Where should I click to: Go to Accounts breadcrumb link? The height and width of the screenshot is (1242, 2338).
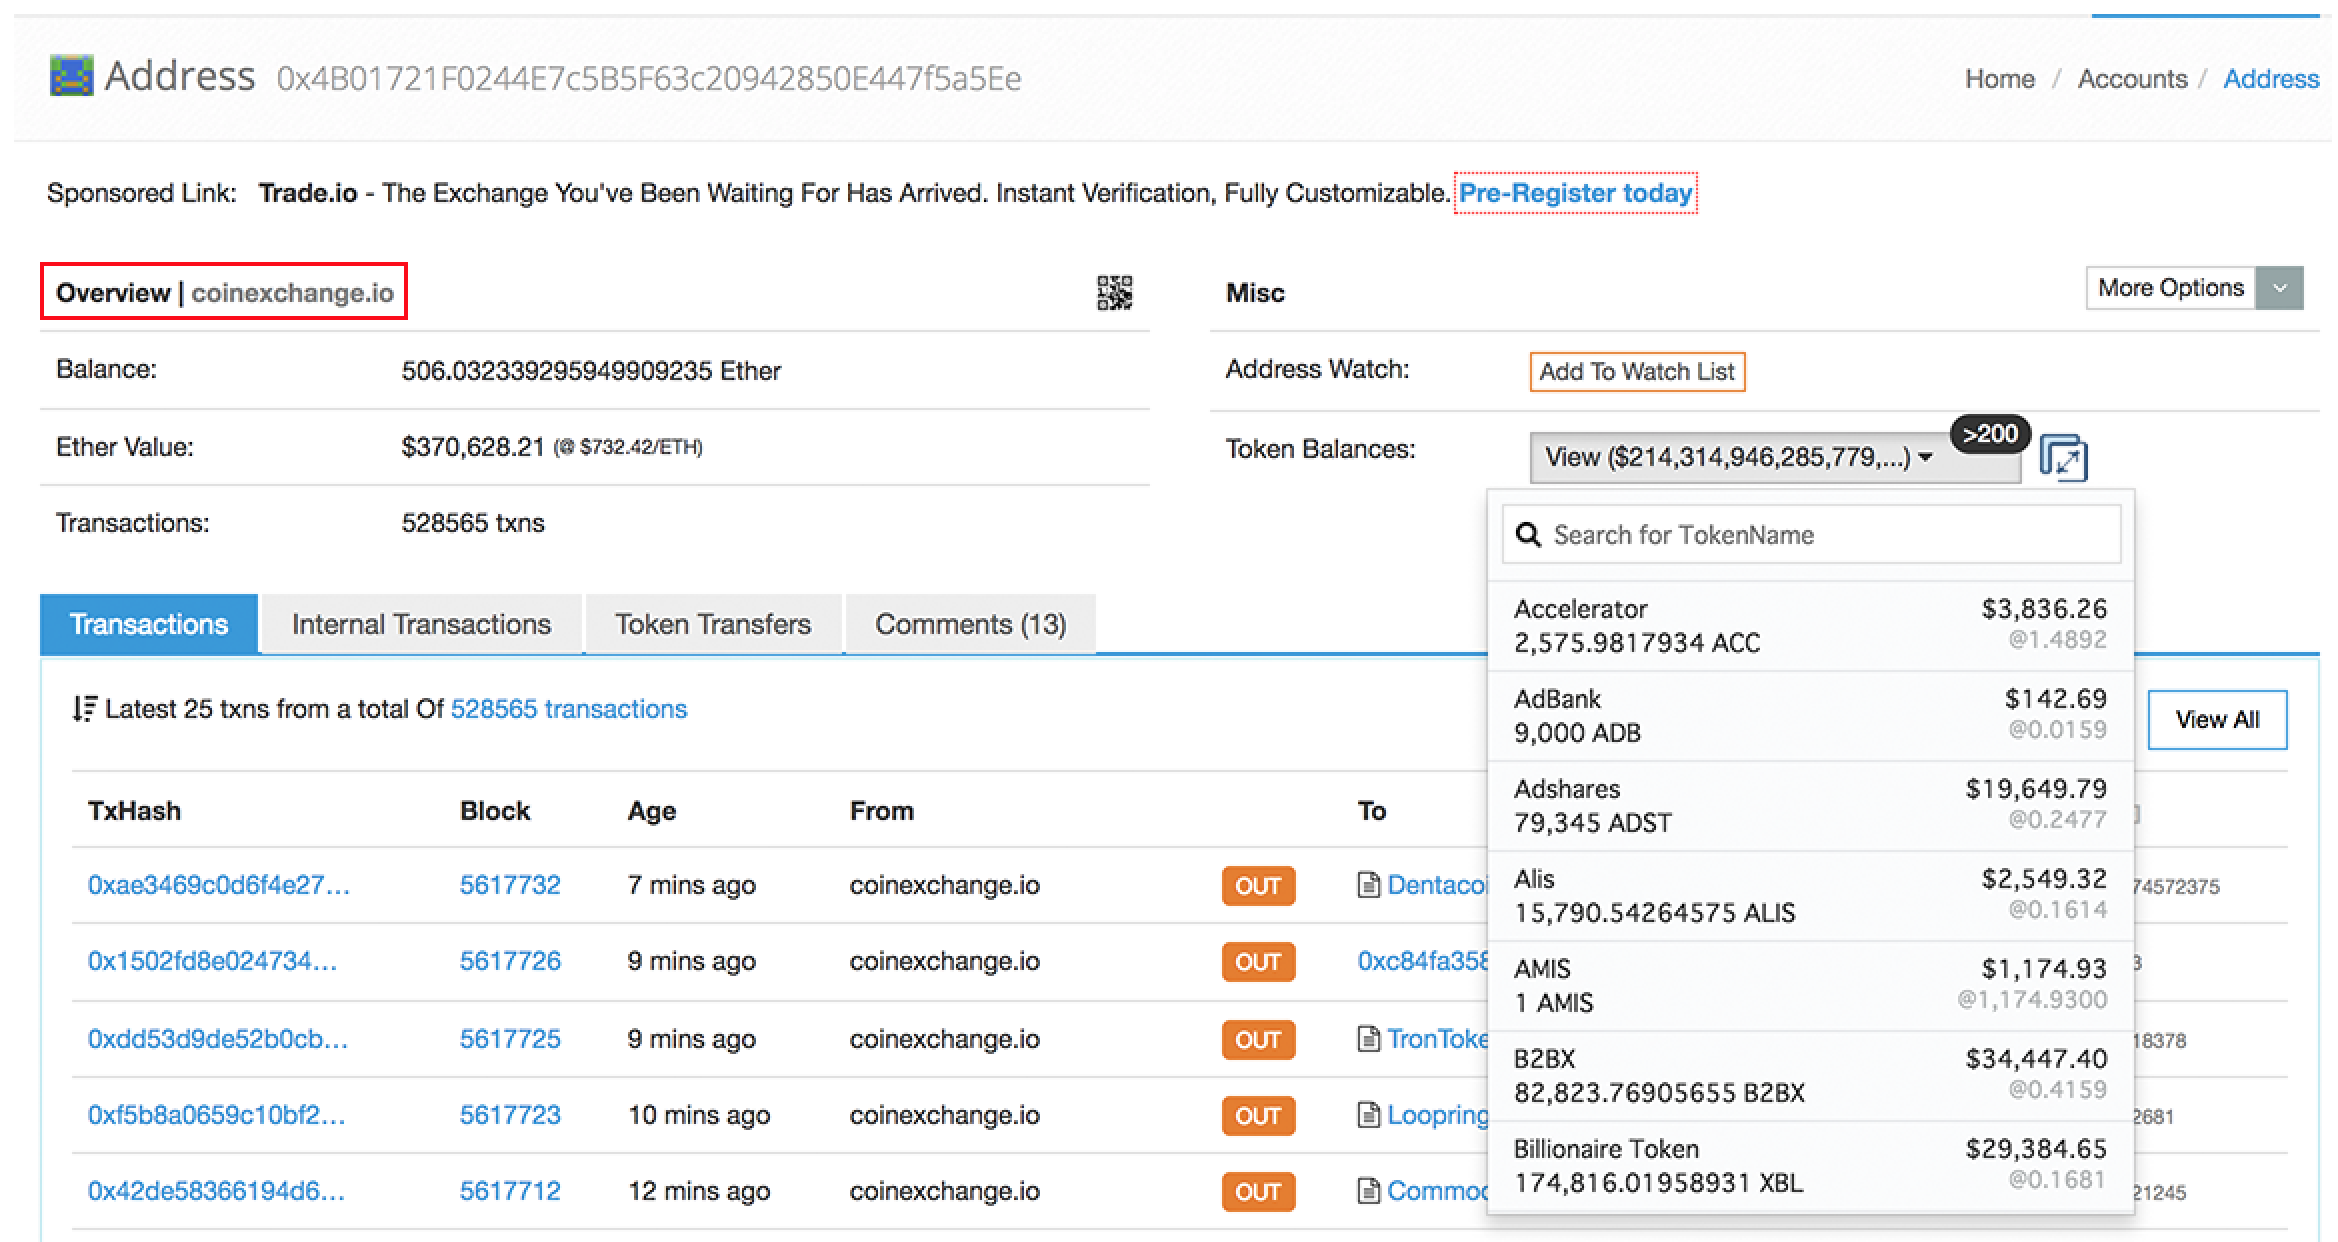point(2132,79)
